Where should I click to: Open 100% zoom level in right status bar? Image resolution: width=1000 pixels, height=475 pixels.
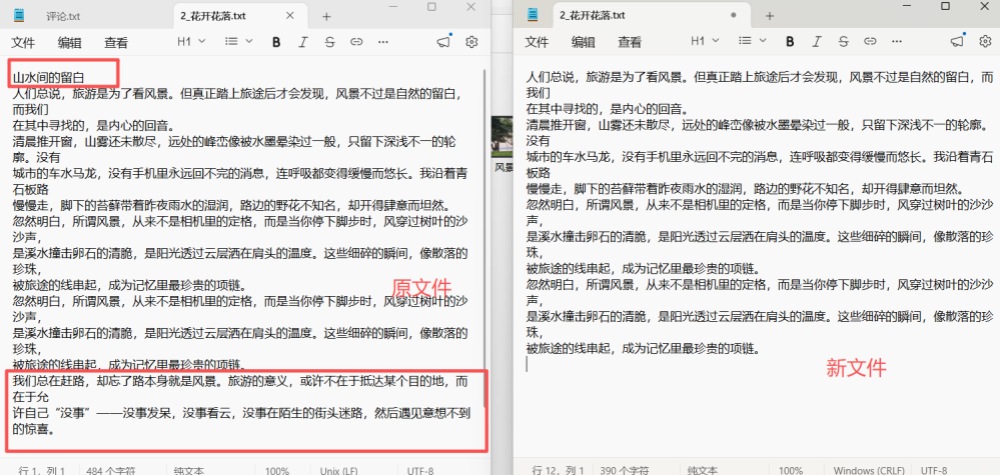791,471
